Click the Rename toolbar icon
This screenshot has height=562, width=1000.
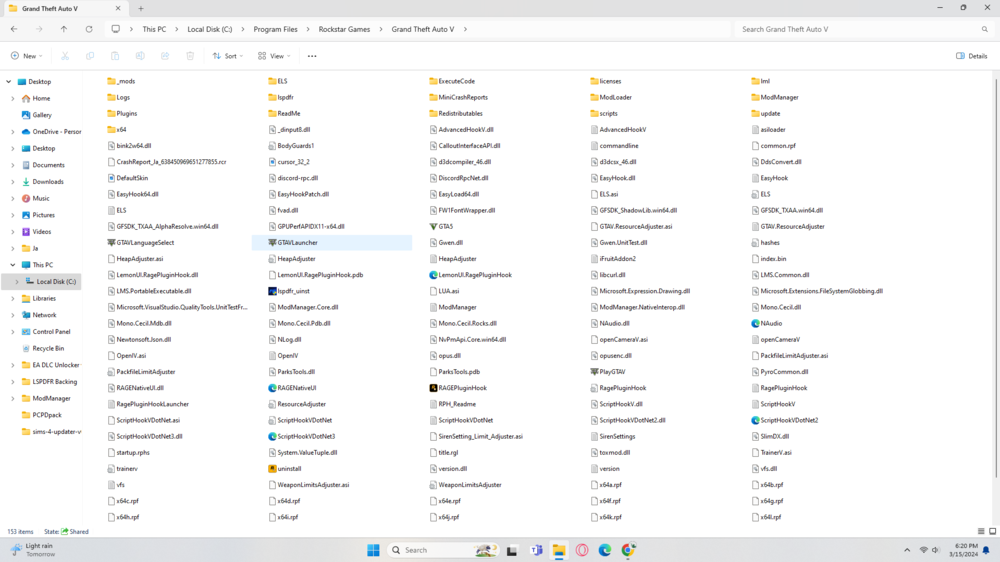140,56
